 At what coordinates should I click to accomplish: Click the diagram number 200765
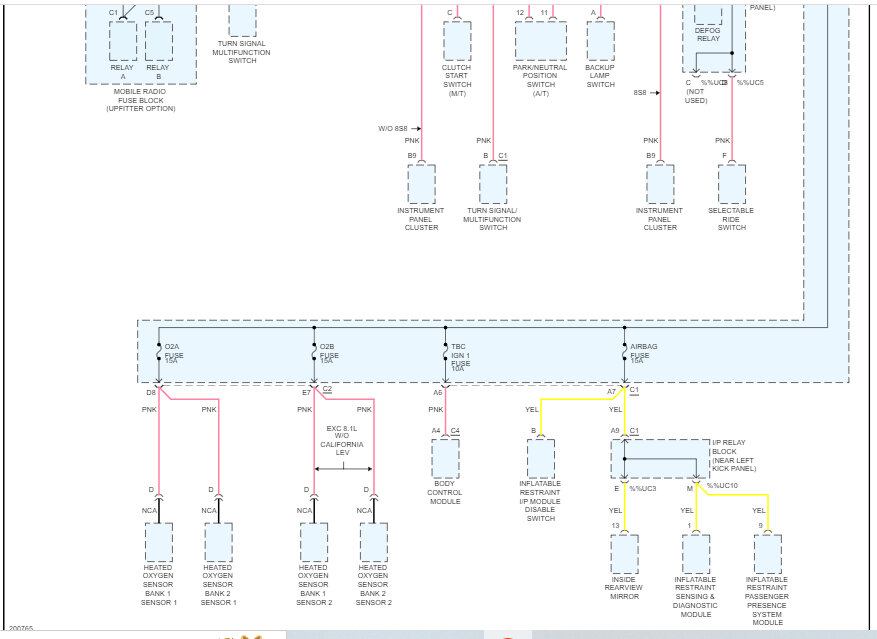21,628
